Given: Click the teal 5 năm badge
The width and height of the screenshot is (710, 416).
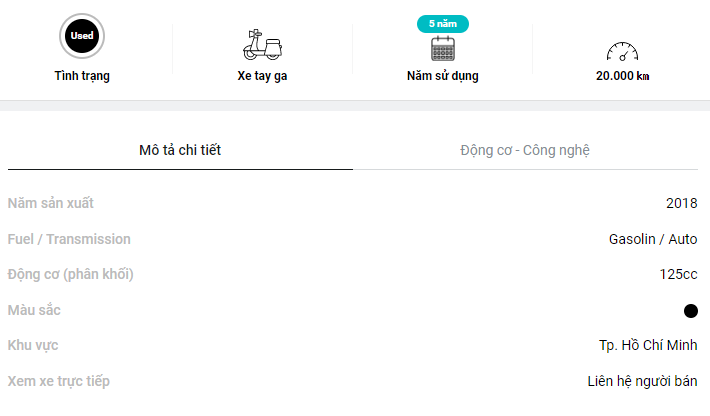Looking at the screenshot, I should 442,23.
